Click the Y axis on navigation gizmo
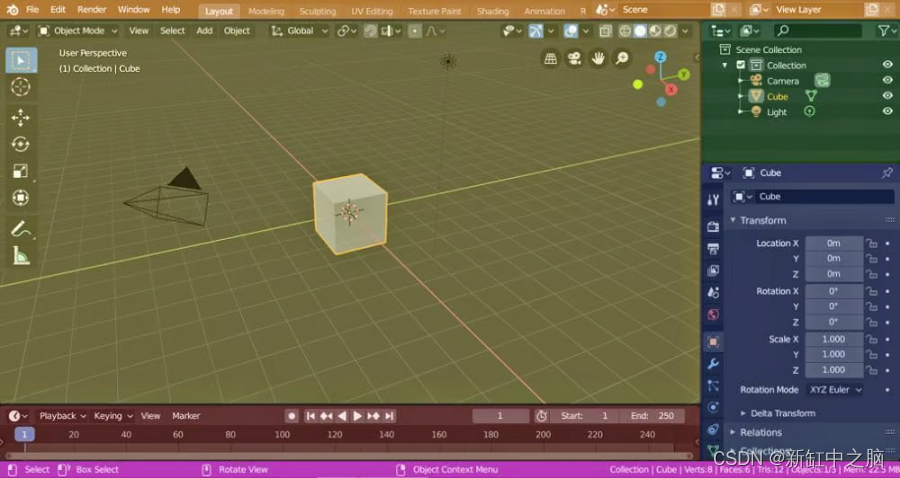Viewport: 900px width, 478px height. click(x=684, y=75)
